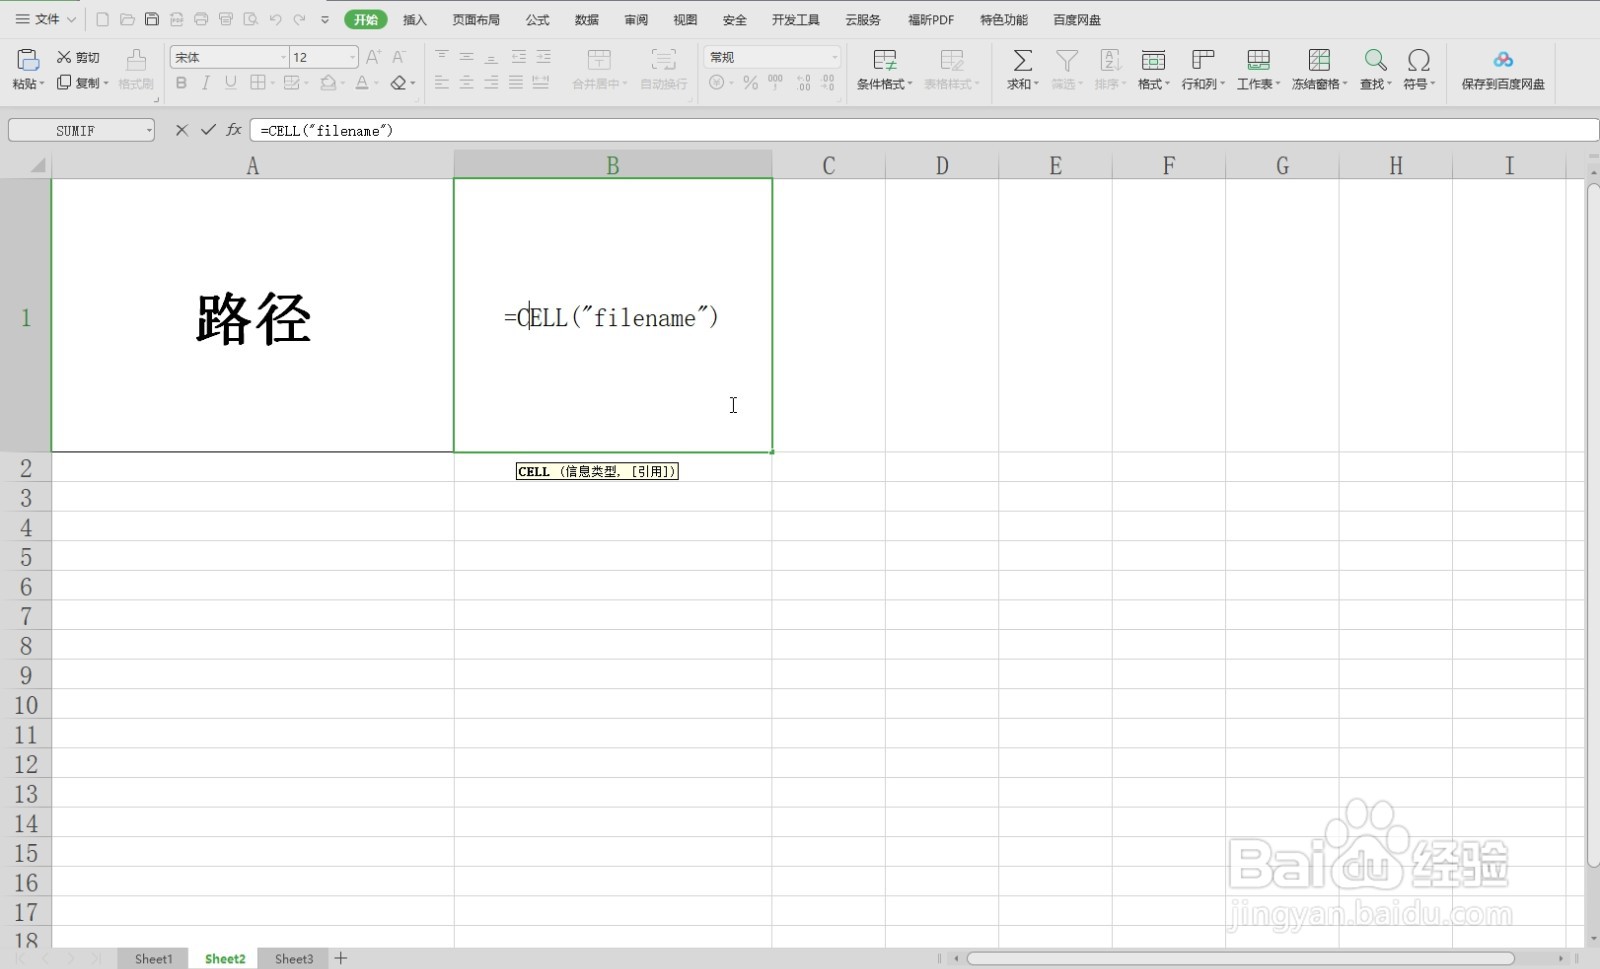Switch to the View (视图) tab
Image resolution: width=1600 pixels, height=969 pixels.
coord(685,19)
